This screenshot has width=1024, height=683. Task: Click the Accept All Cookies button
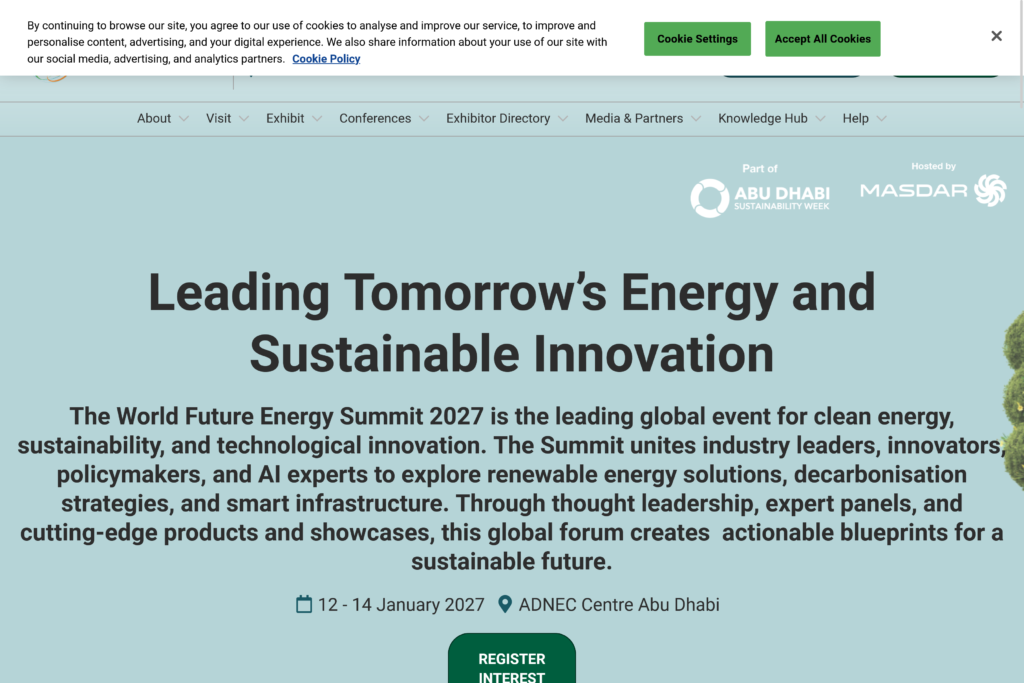point(822,39)
